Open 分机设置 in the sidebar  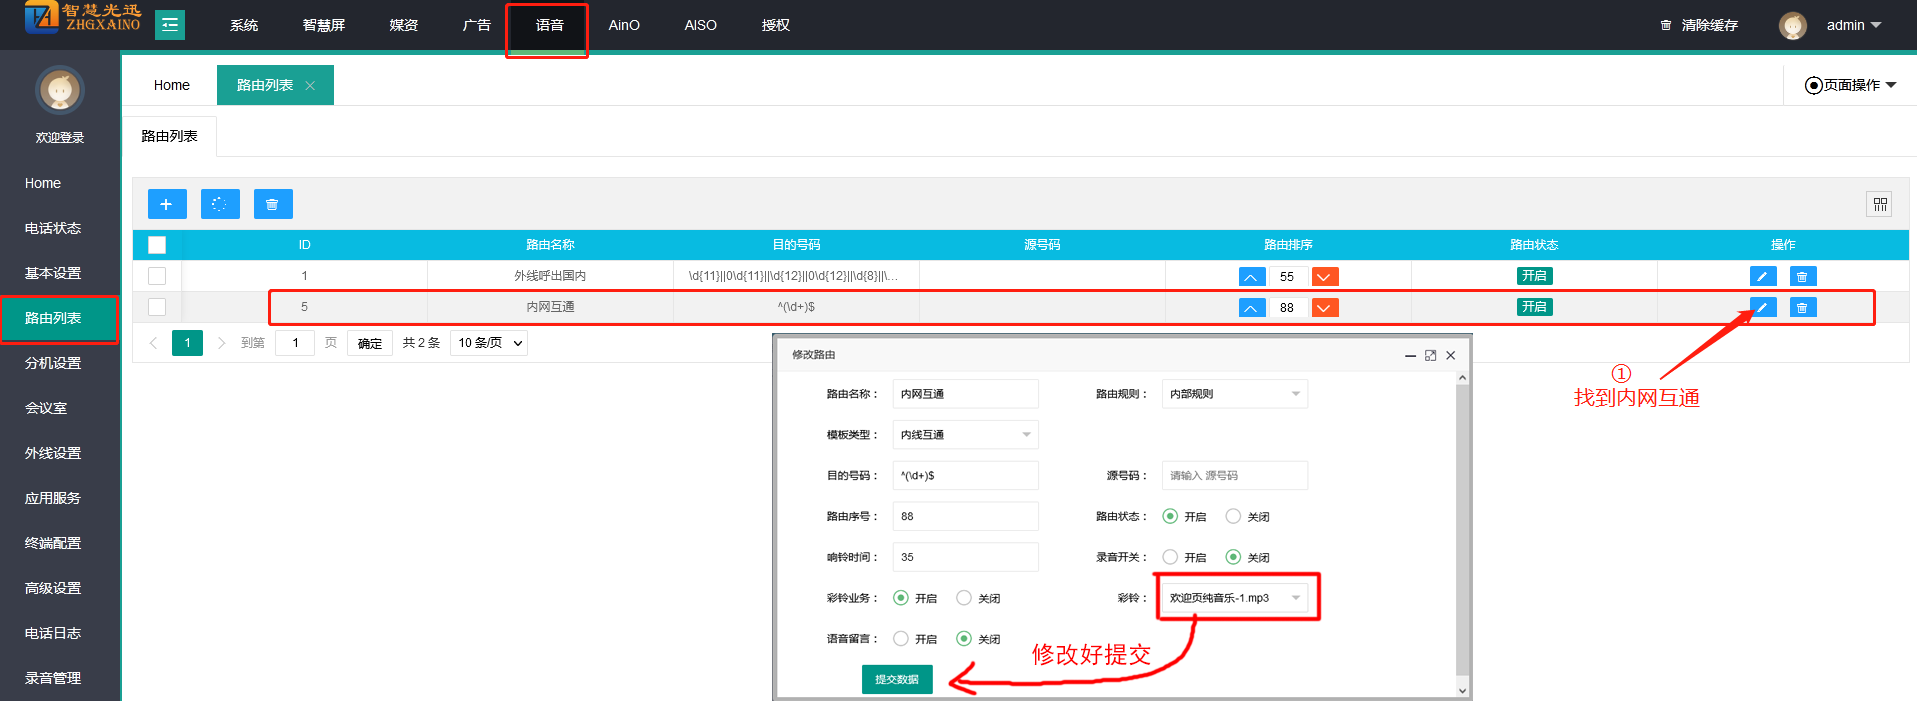click(53, 363)
